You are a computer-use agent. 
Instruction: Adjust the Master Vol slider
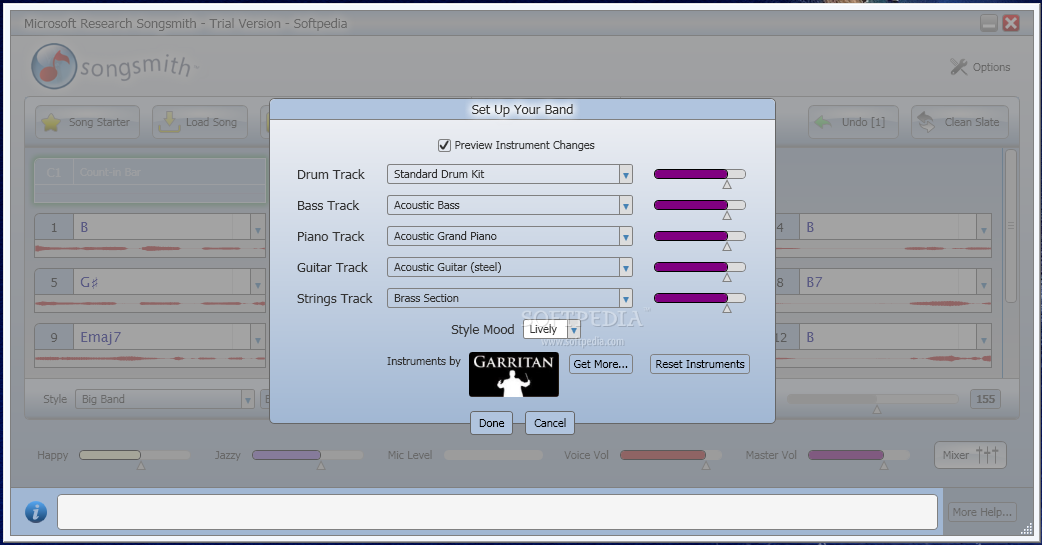[859, 455]
